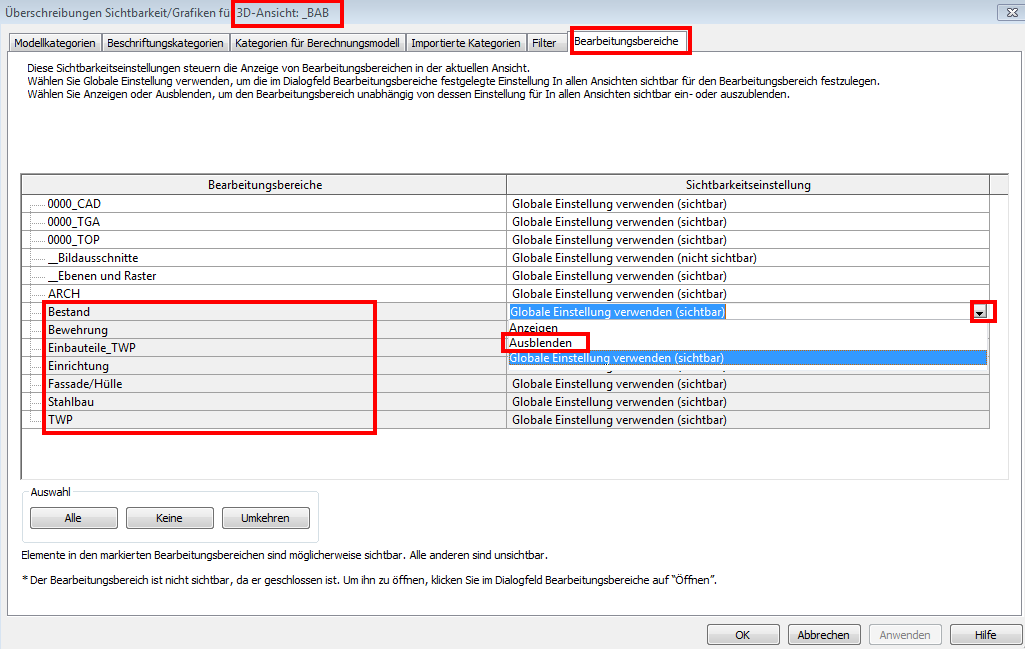Invert selection with the Umkehren button
The height and width of the screenshot is (649, 1025).
tap(266, 518)
